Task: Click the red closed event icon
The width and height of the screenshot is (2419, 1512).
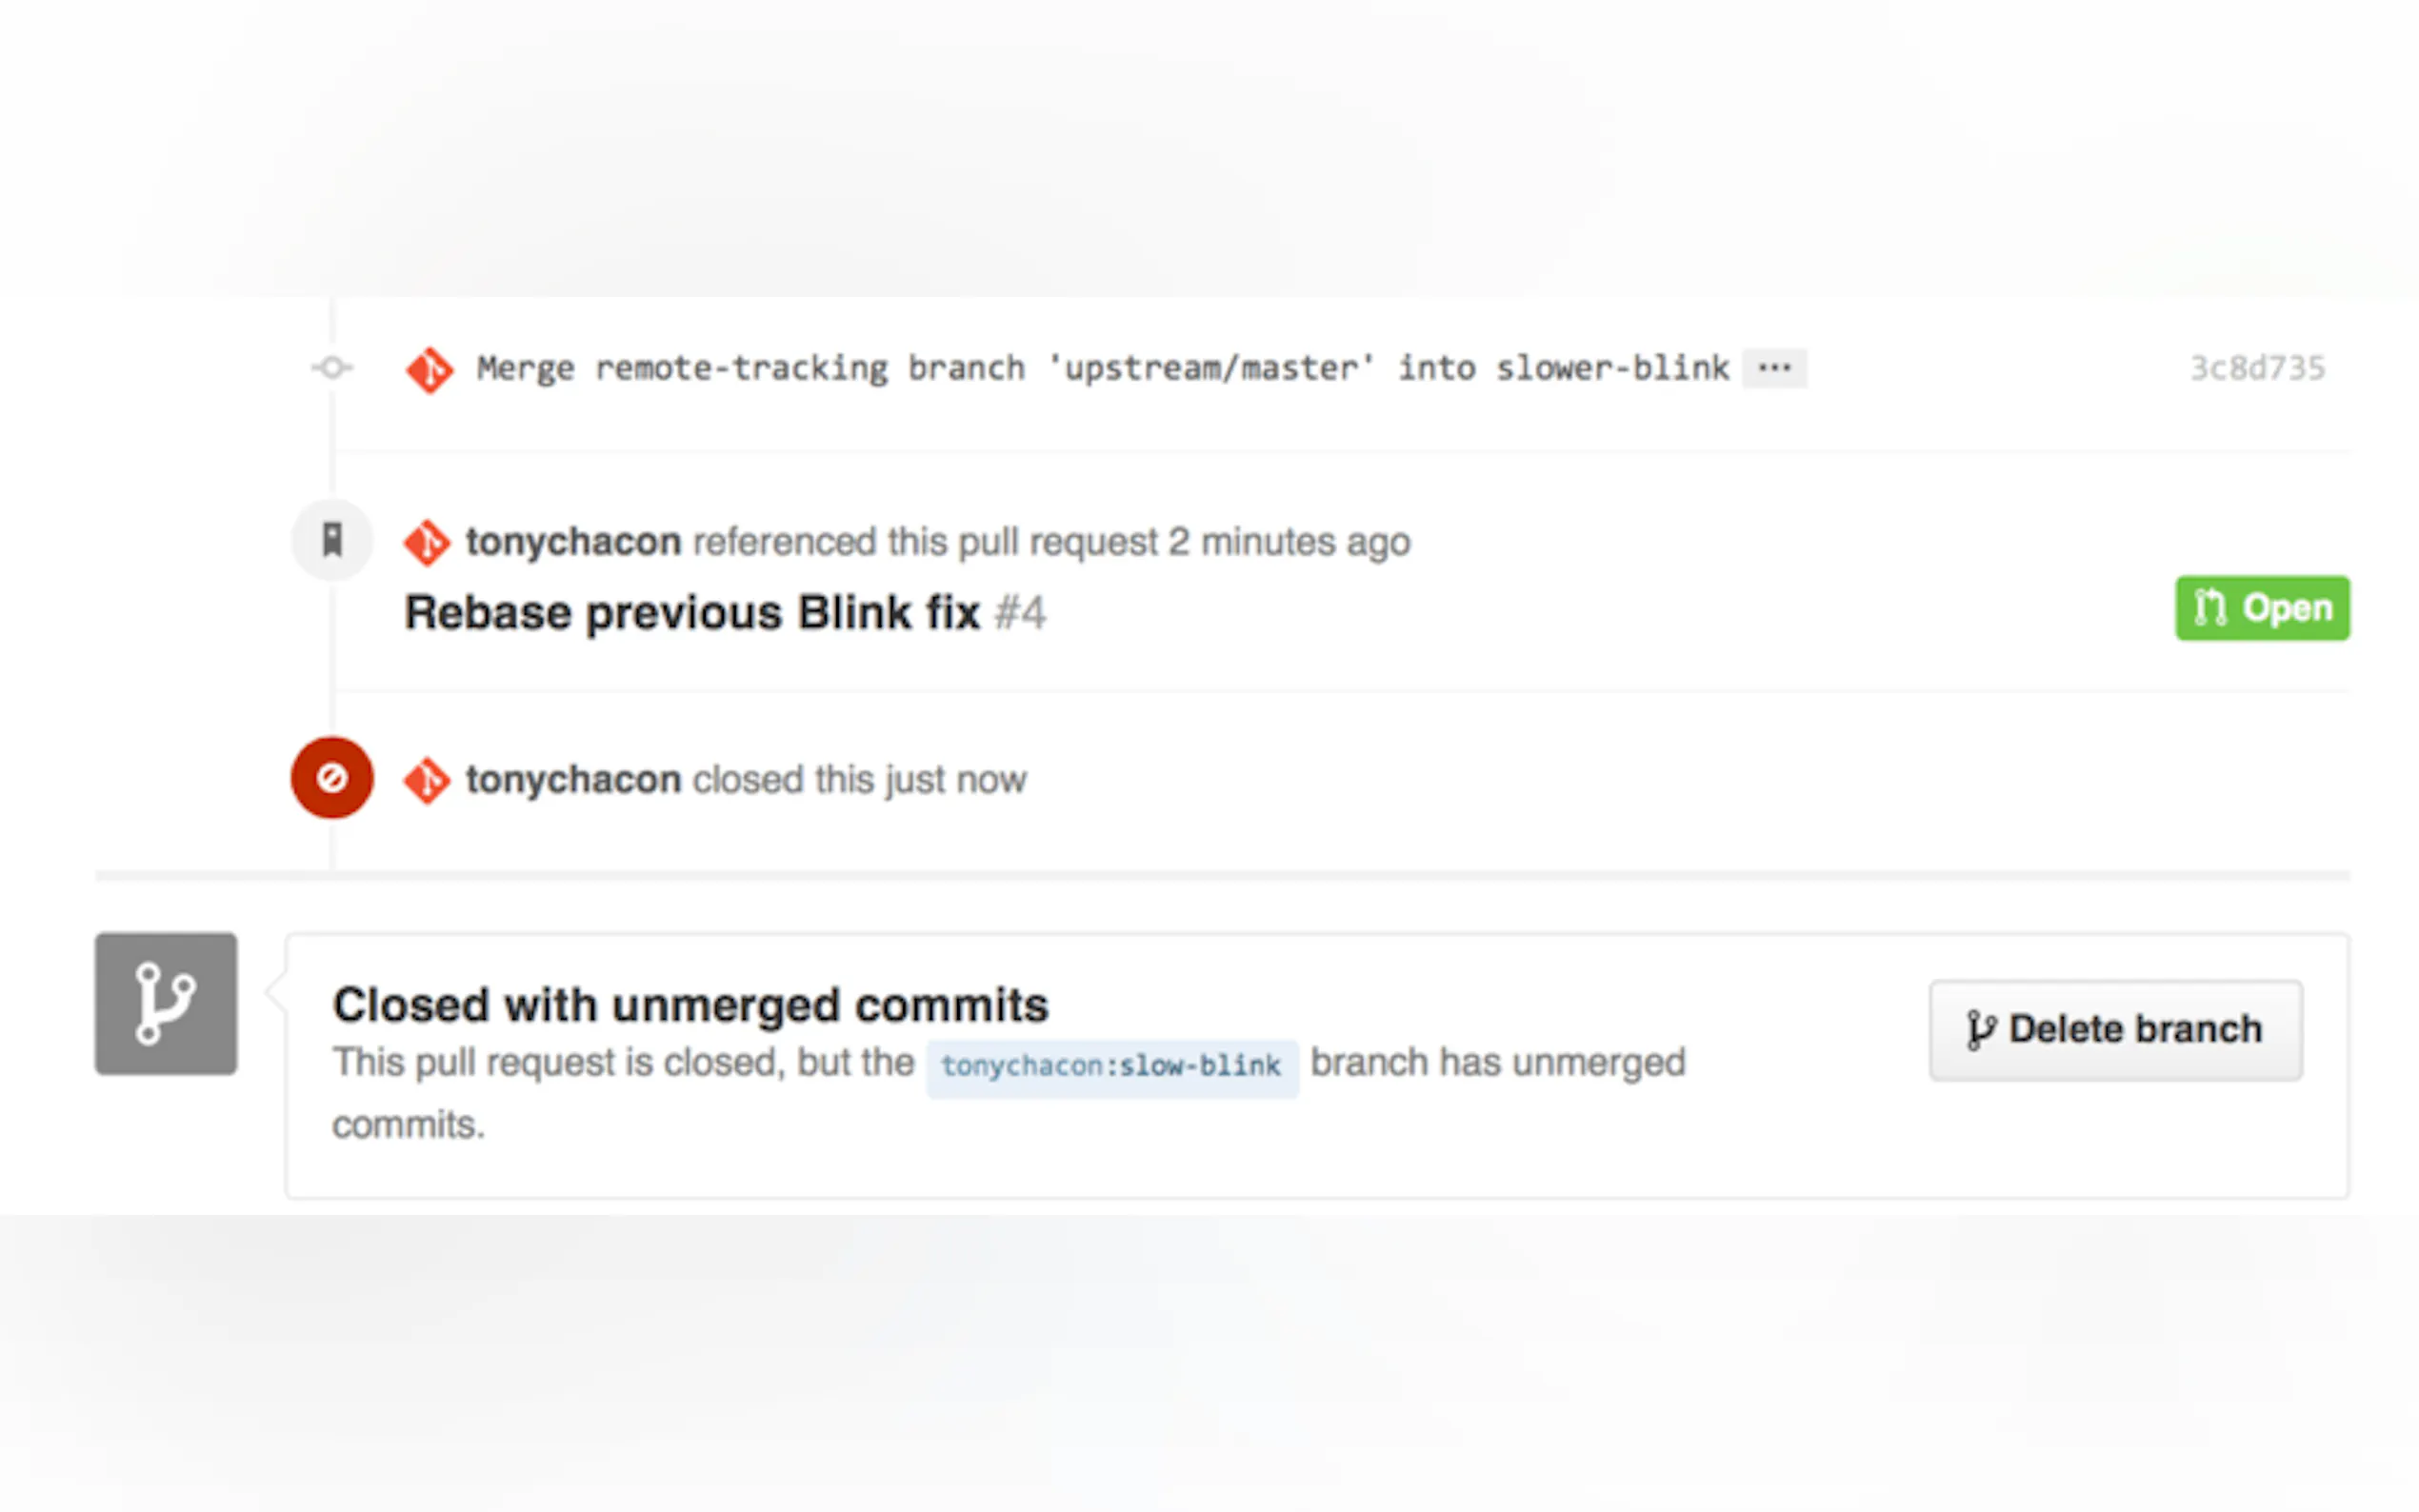Action: [x=332, y=778]
